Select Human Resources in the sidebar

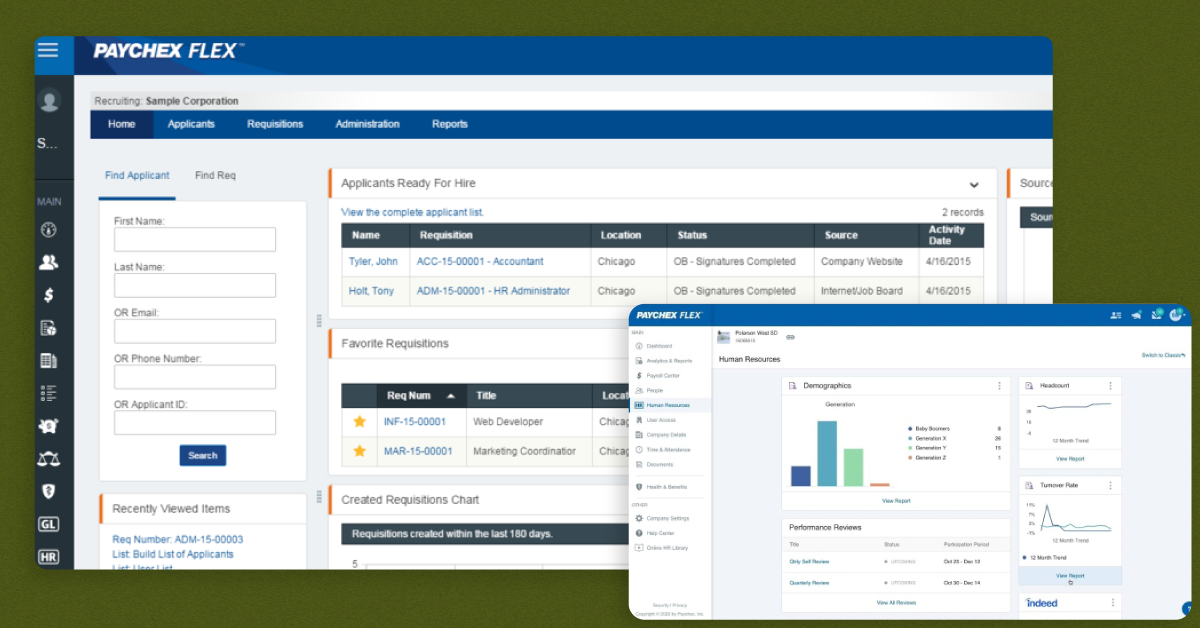click(670, 405)
